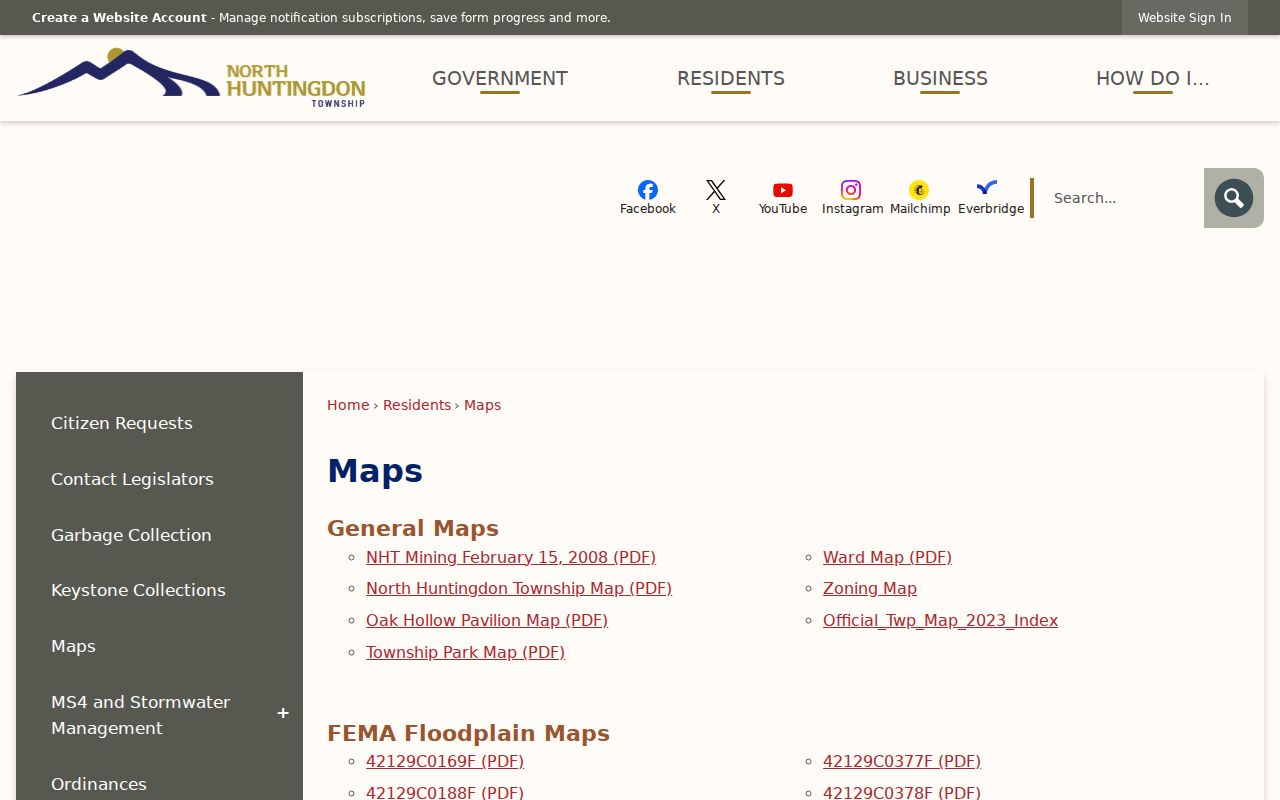Open the Instagram icon link
The width and height of the screenshot is (1280, 800).
pyautogui.click(x=852, y=197)
